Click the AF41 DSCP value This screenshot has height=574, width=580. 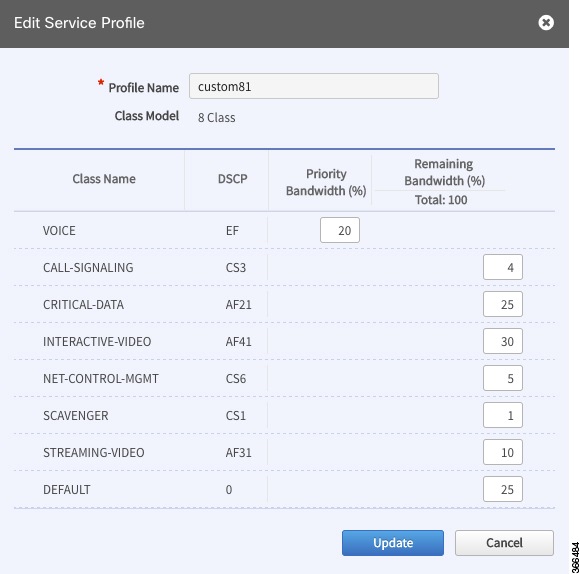(239, 342)
